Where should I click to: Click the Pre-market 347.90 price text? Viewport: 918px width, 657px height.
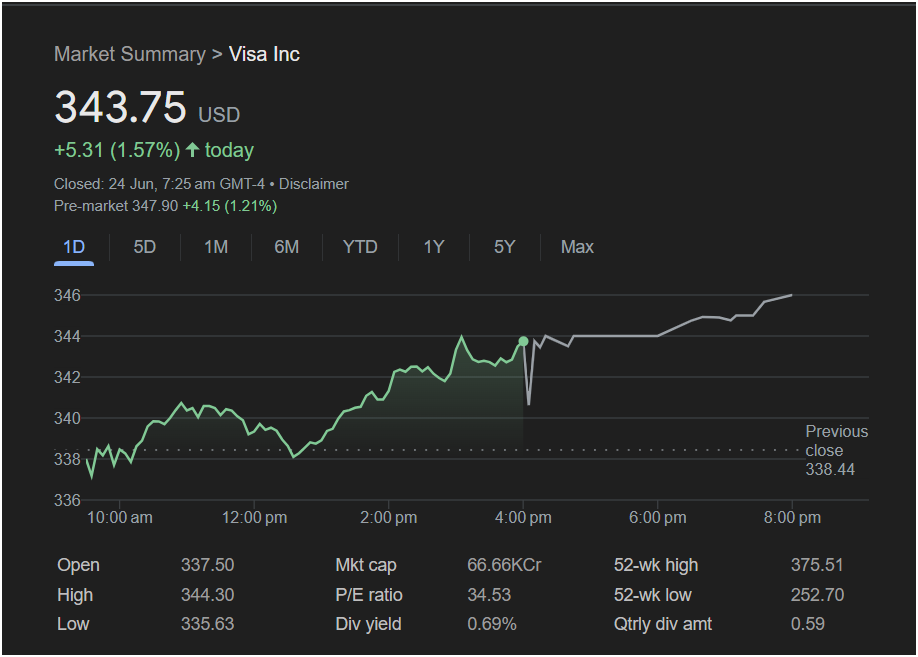(116, 206)
